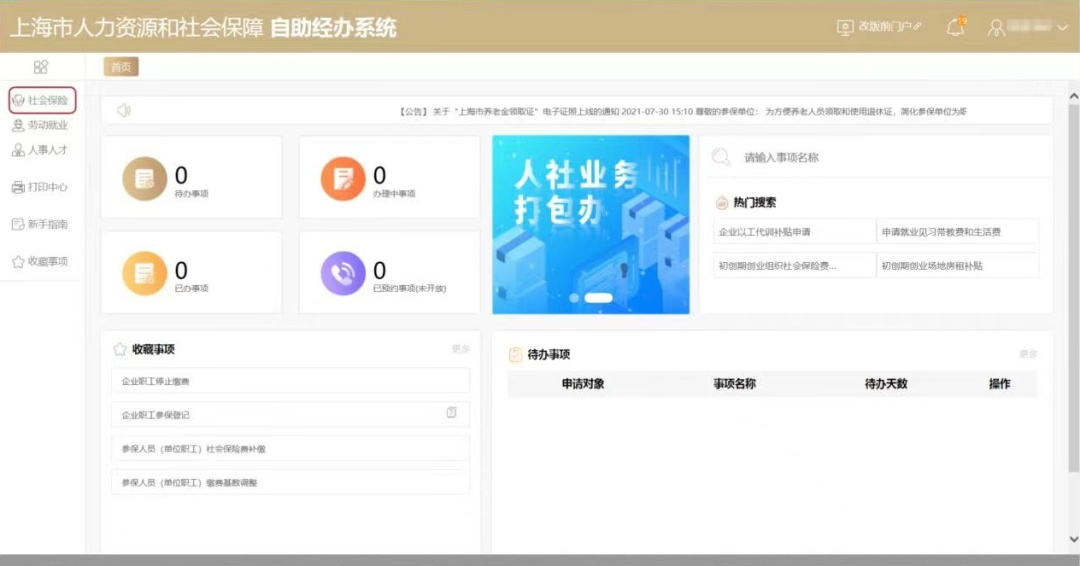Click the purple phone 已预约事项 icon
This screenshot has height=566, width=1080.
342,273
